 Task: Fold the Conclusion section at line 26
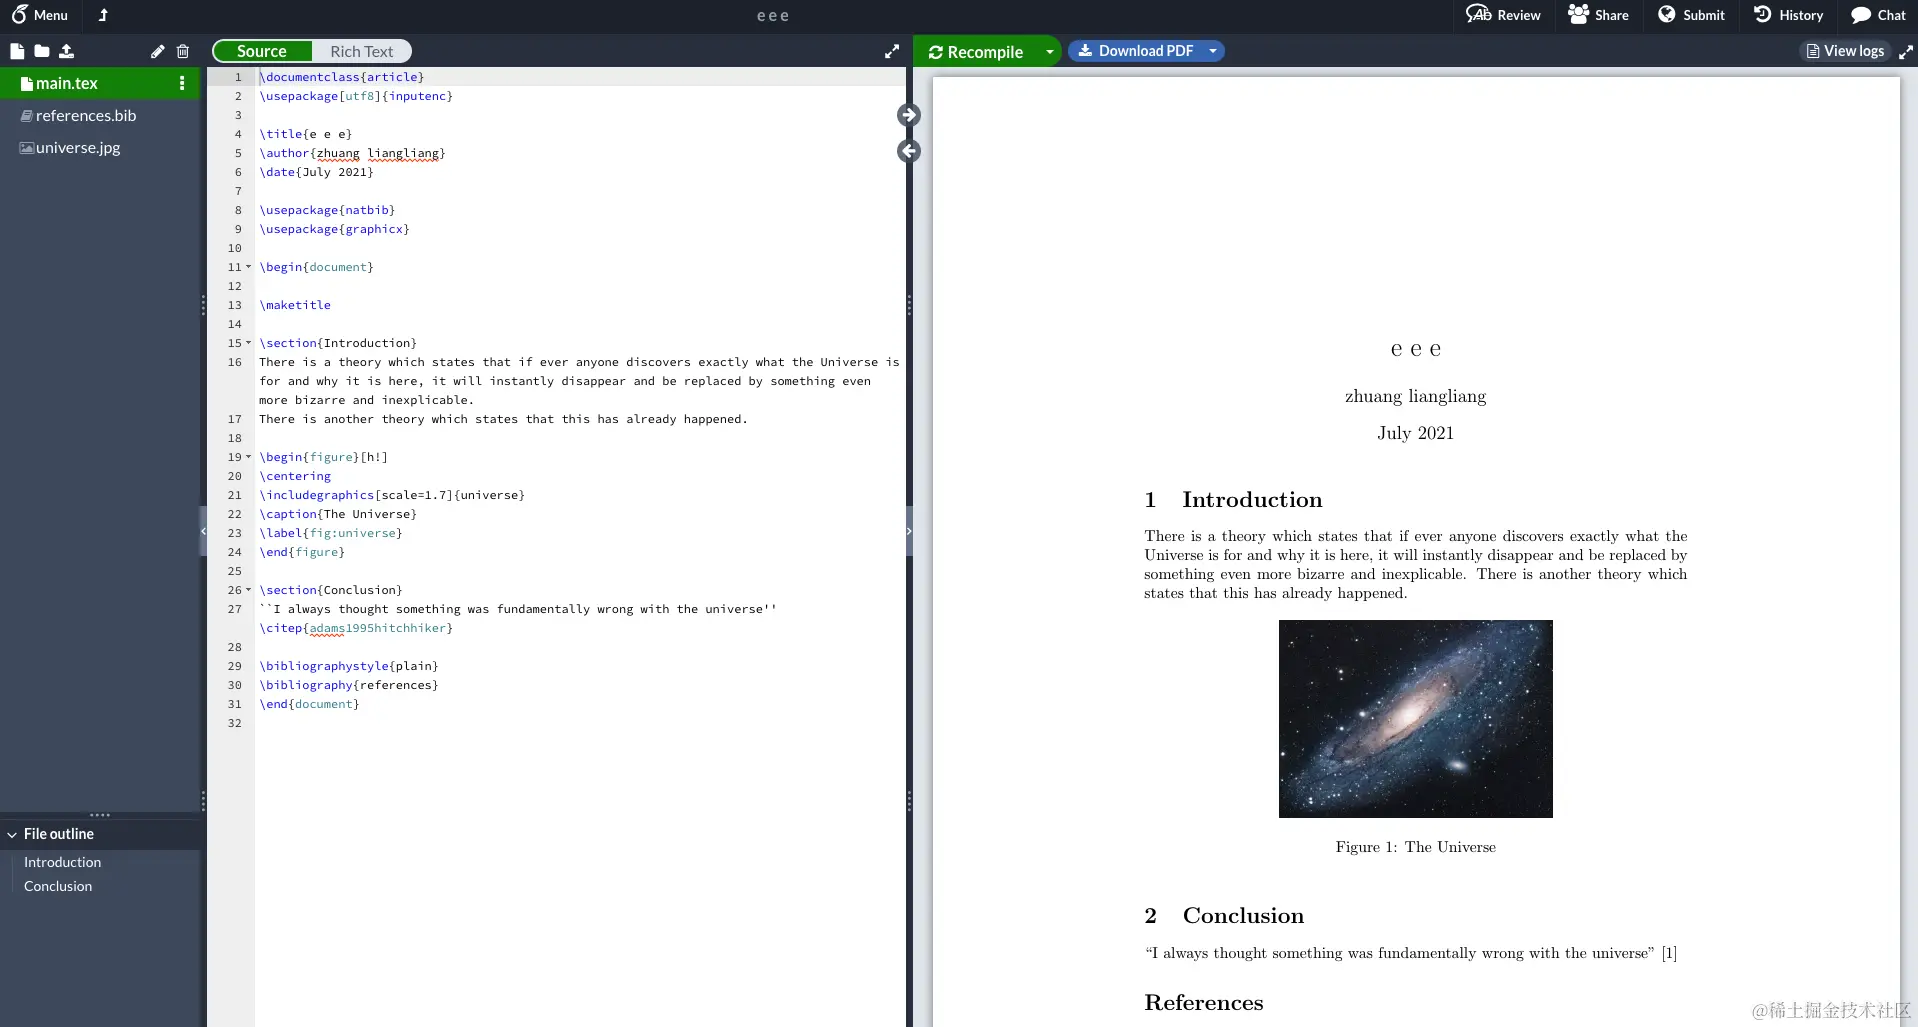click(x=249, y=590)
